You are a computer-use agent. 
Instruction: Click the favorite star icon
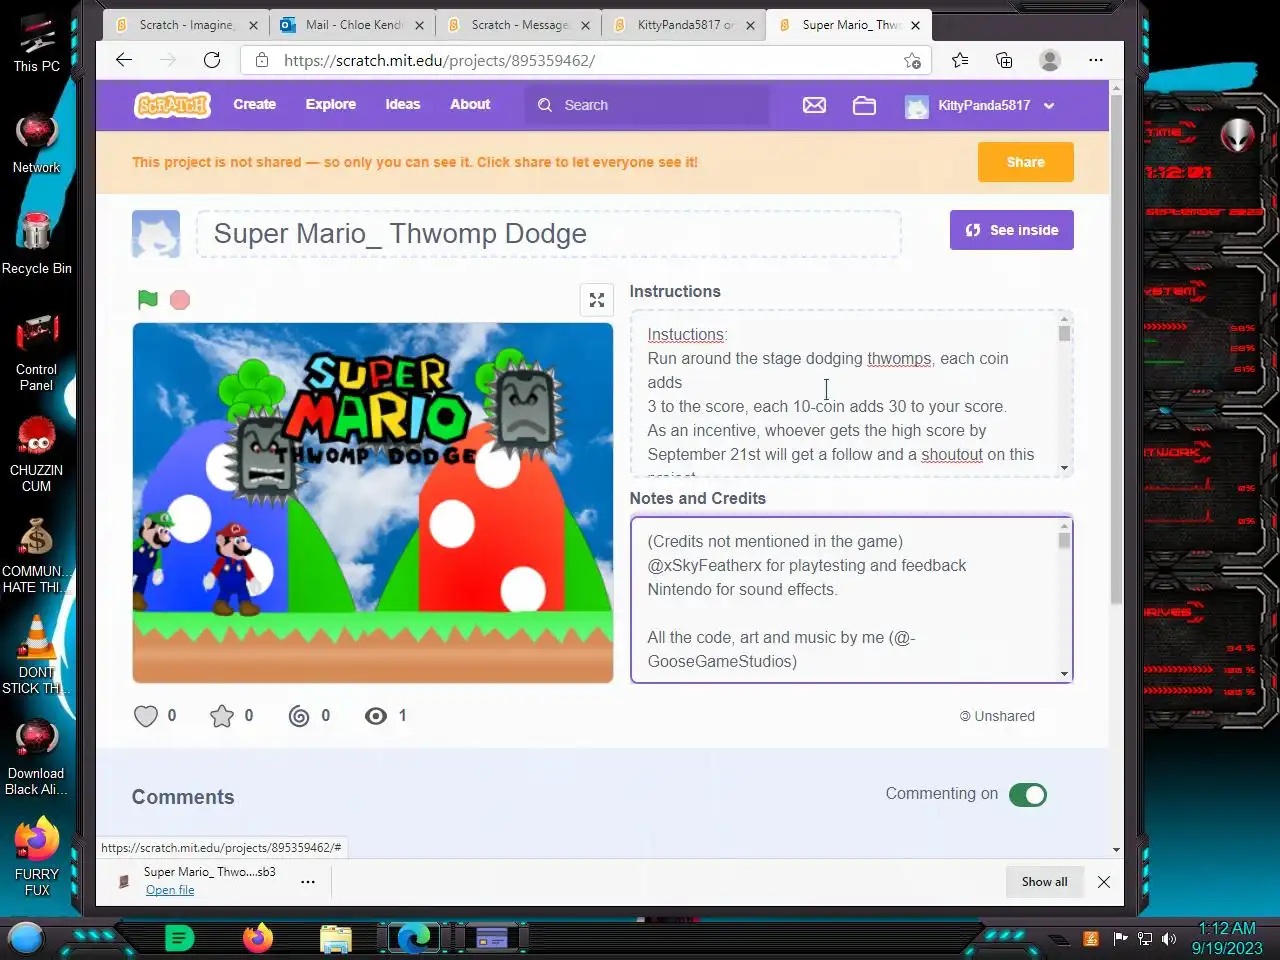coord(222,716)
